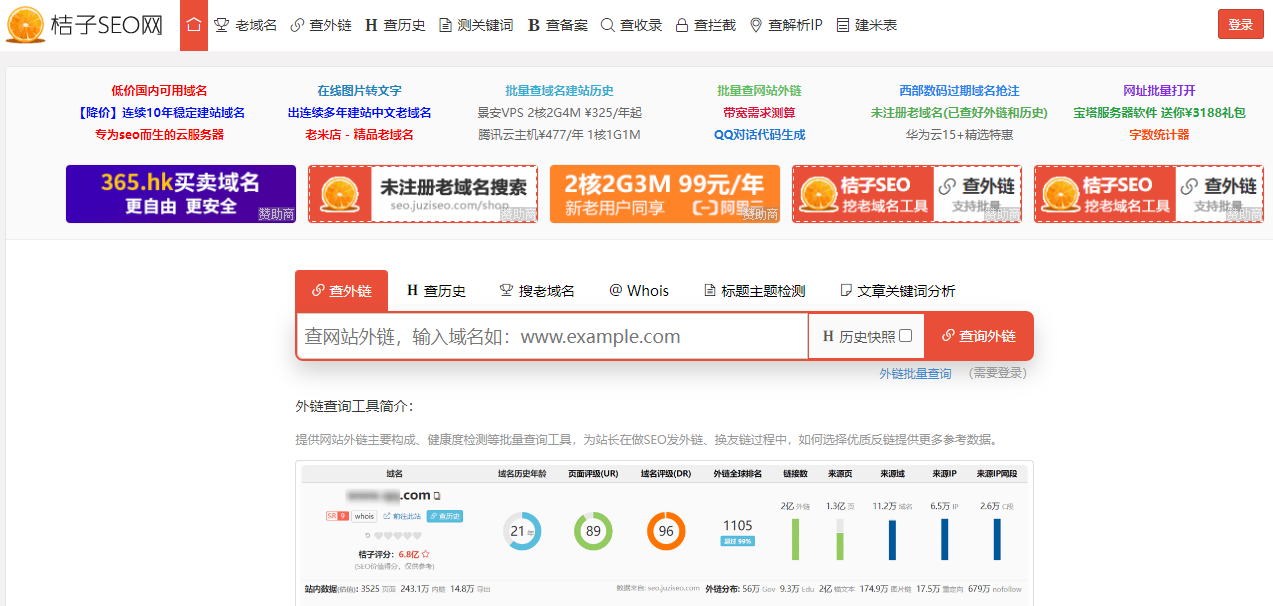Open the Whois tab
The image size is (1273, 606).
pos(639,290)
